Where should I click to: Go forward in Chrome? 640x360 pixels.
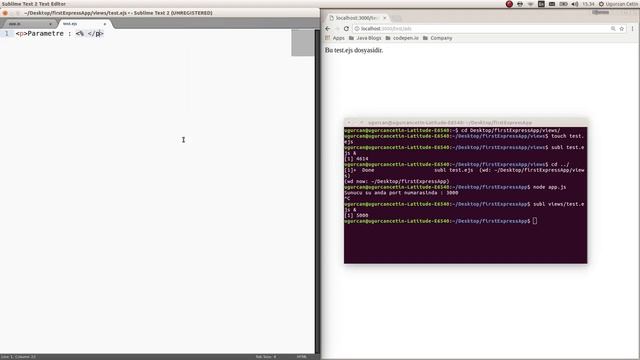pos(337,29)
